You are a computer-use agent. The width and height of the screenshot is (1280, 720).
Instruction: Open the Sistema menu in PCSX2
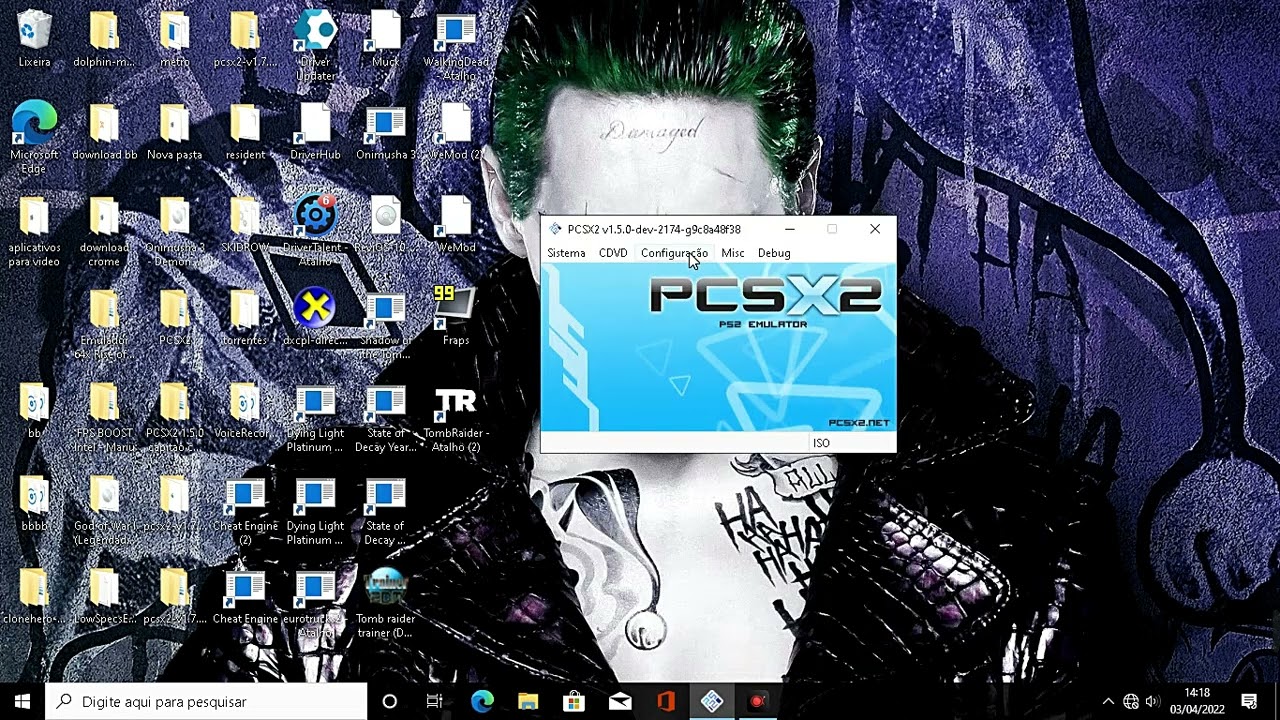566,253
